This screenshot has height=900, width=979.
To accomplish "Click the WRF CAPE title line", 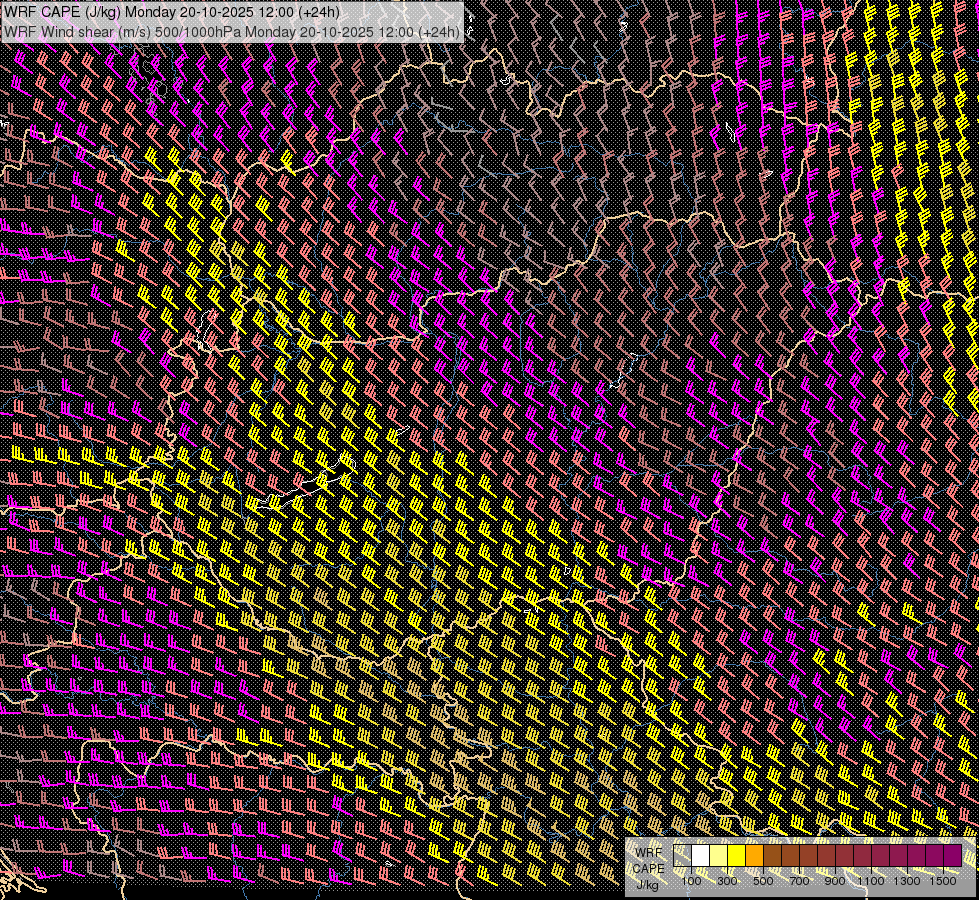I will pyautogui.click(x=172, y=12).
